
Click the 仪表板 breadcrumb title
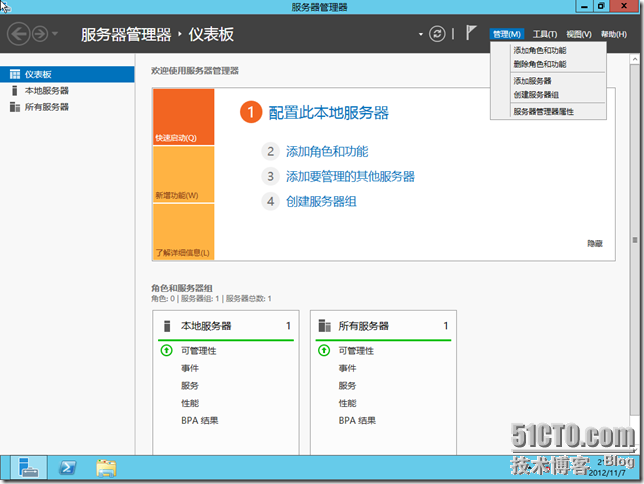pos(211,34)
